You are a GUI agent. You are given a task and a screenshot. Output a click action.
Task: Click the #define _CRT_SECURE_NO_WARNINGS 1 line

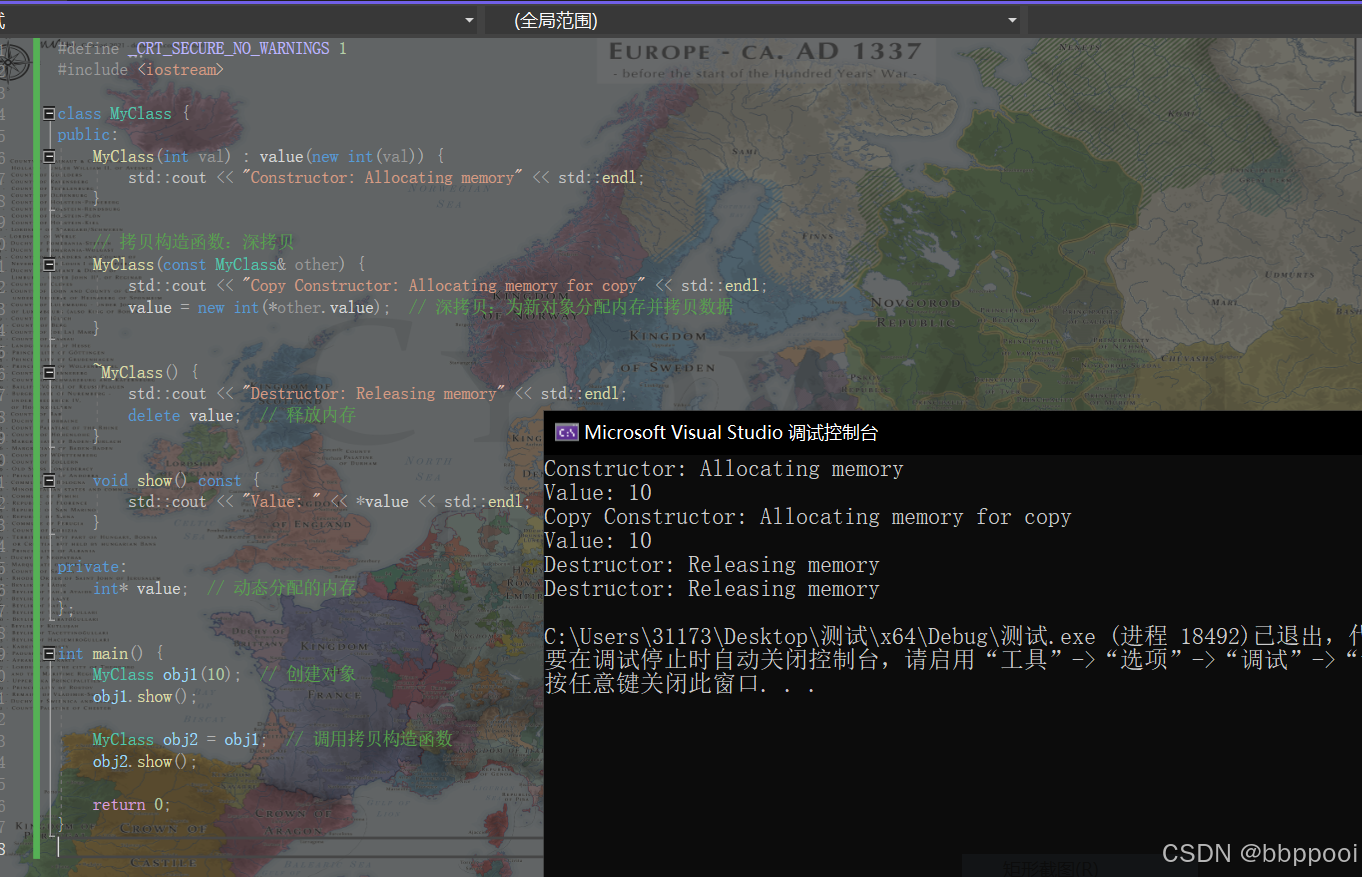point(202,48)
